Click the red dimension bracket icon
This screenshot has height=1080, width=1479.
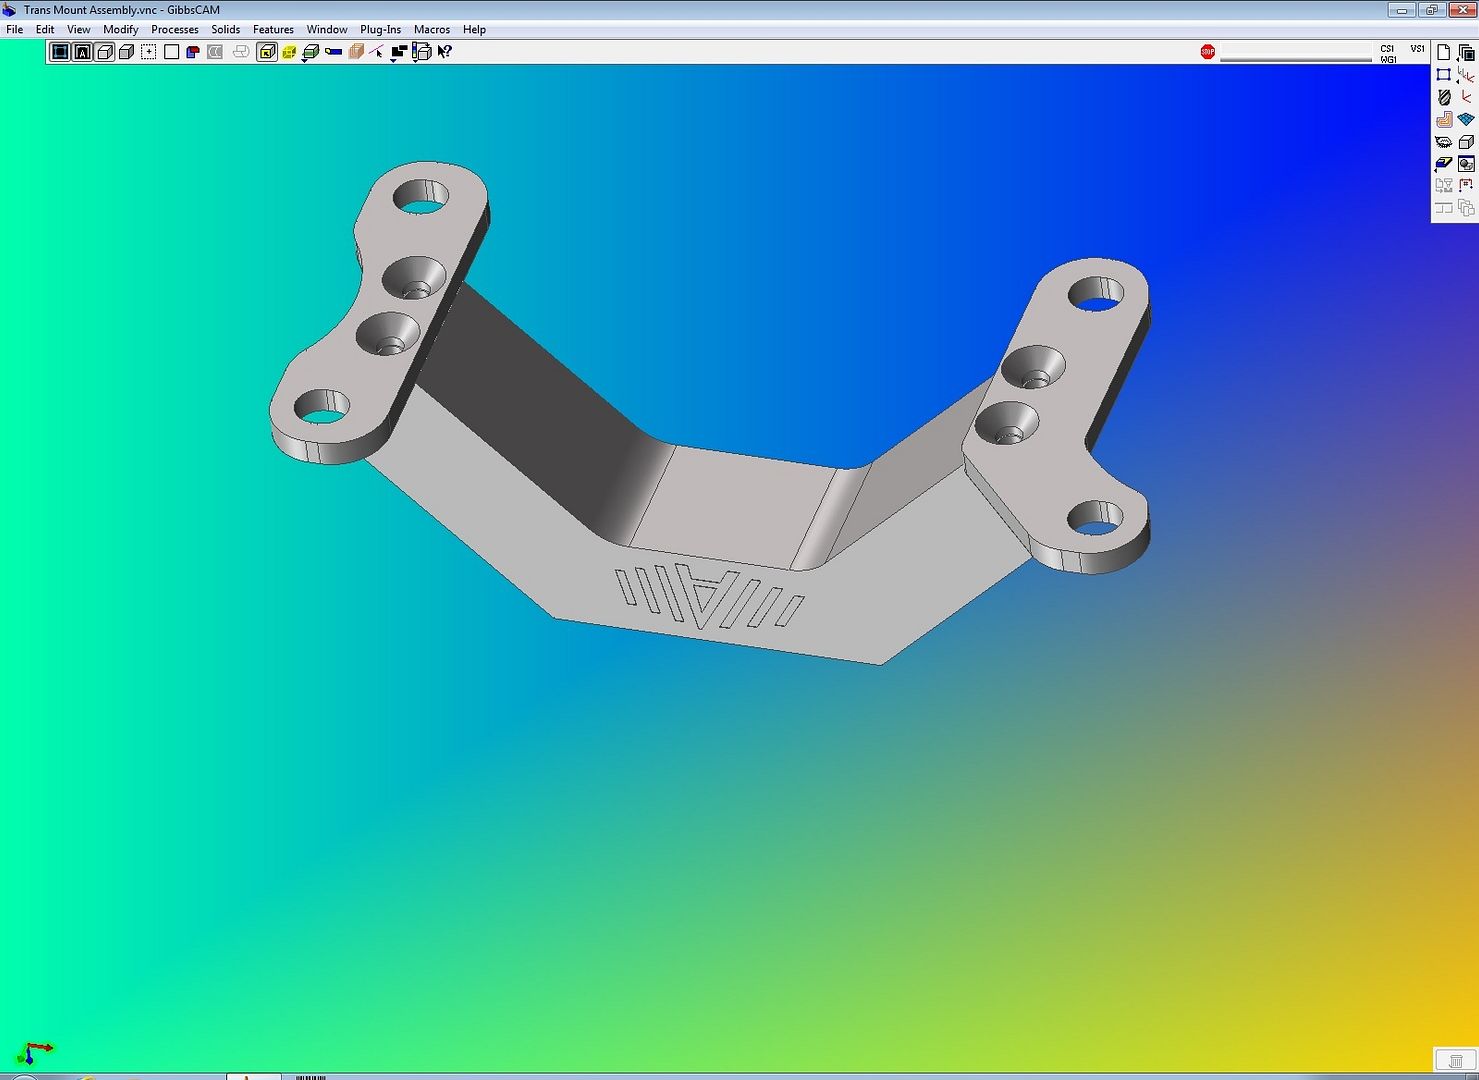coord(1466,186)
